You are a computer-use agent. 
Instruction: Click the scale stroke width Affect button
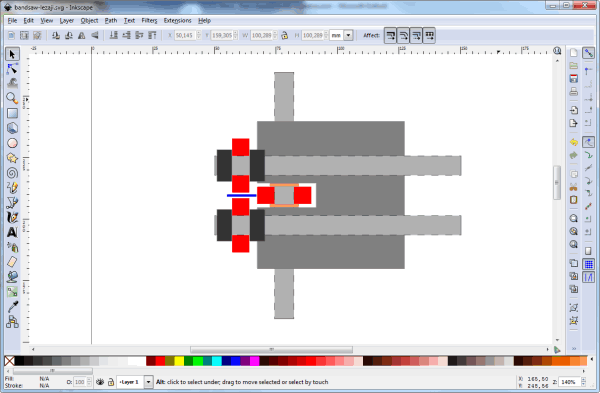[390, 36]
